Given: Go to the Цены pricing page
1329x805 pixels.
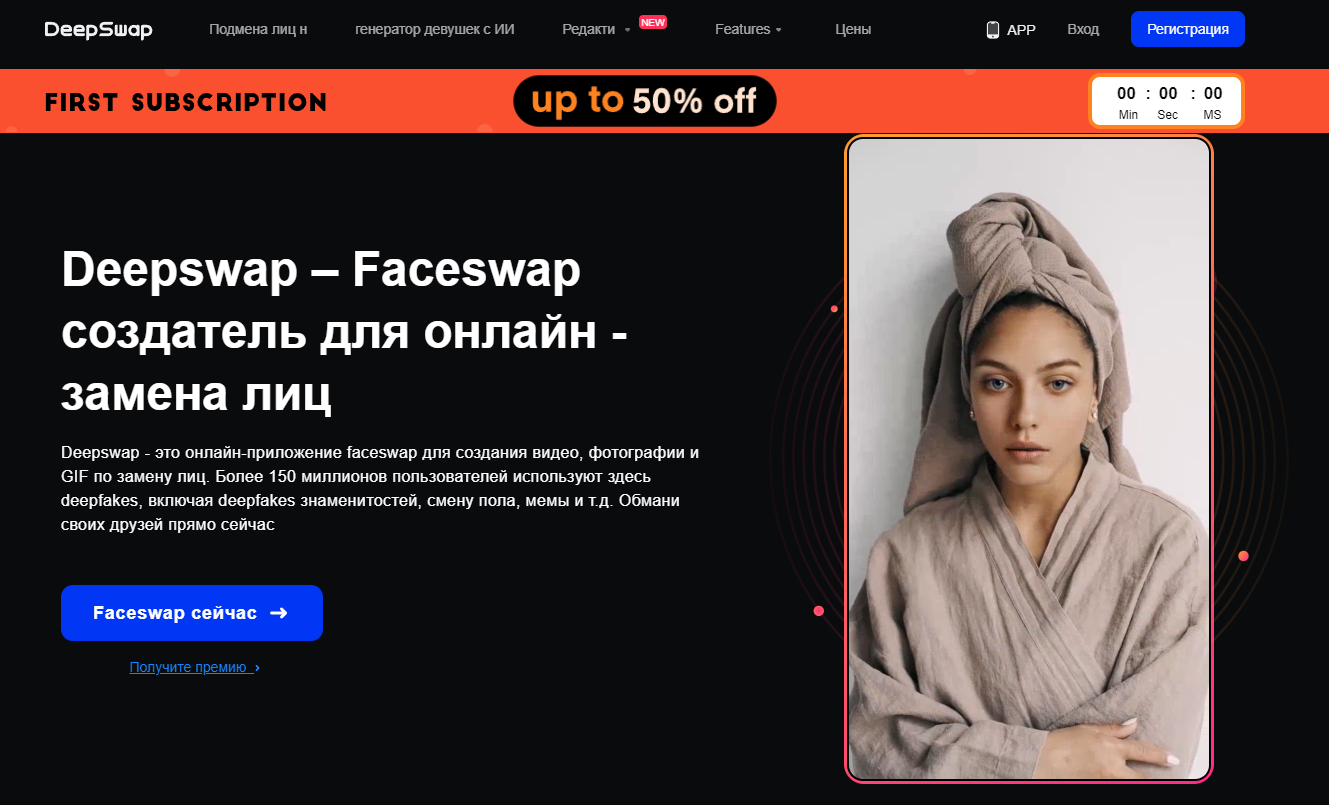Looking at the screenshot, I should [x=853, y=30].
